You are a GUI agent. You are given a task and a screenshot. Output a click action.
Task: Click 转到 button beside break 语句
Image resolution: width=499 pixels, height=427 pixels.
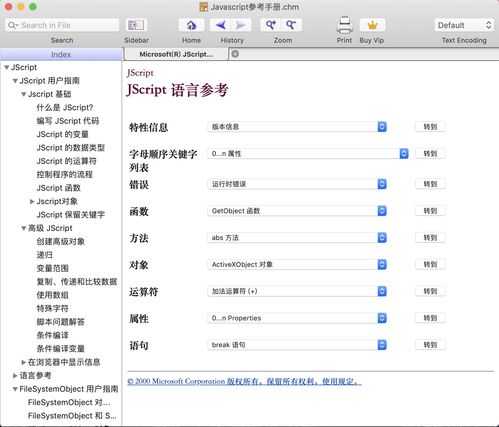tap(430, 345)
